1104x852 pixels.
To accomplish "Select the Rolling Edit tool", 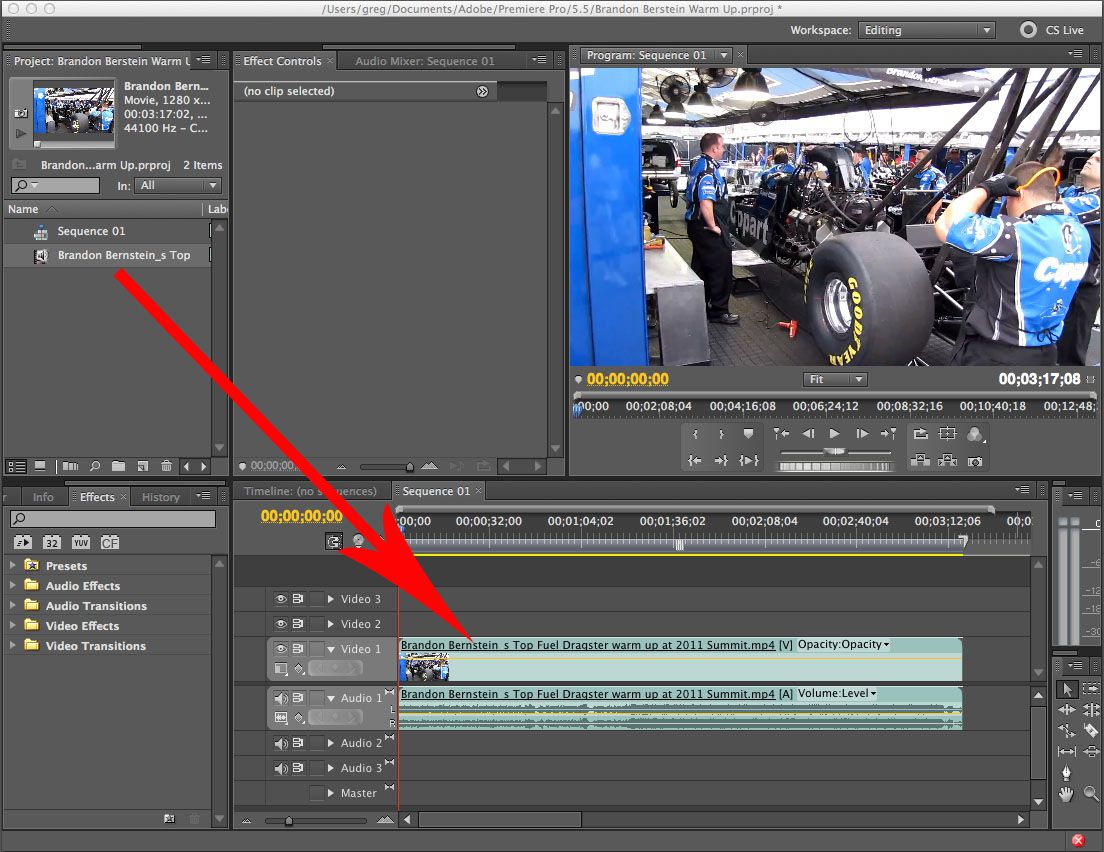I will tap(1091, 710).
